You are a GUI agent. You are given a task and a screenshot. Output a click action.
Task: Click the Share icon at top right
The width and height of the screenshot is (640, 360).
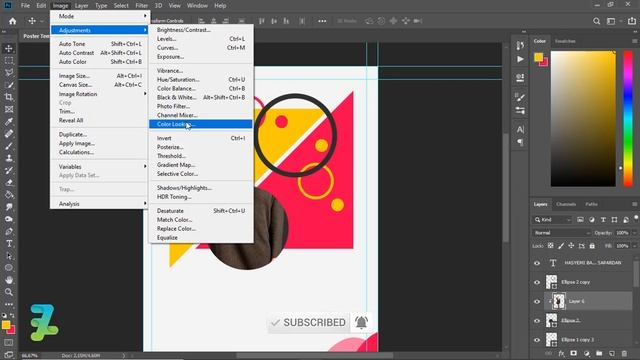coord(632,21)
